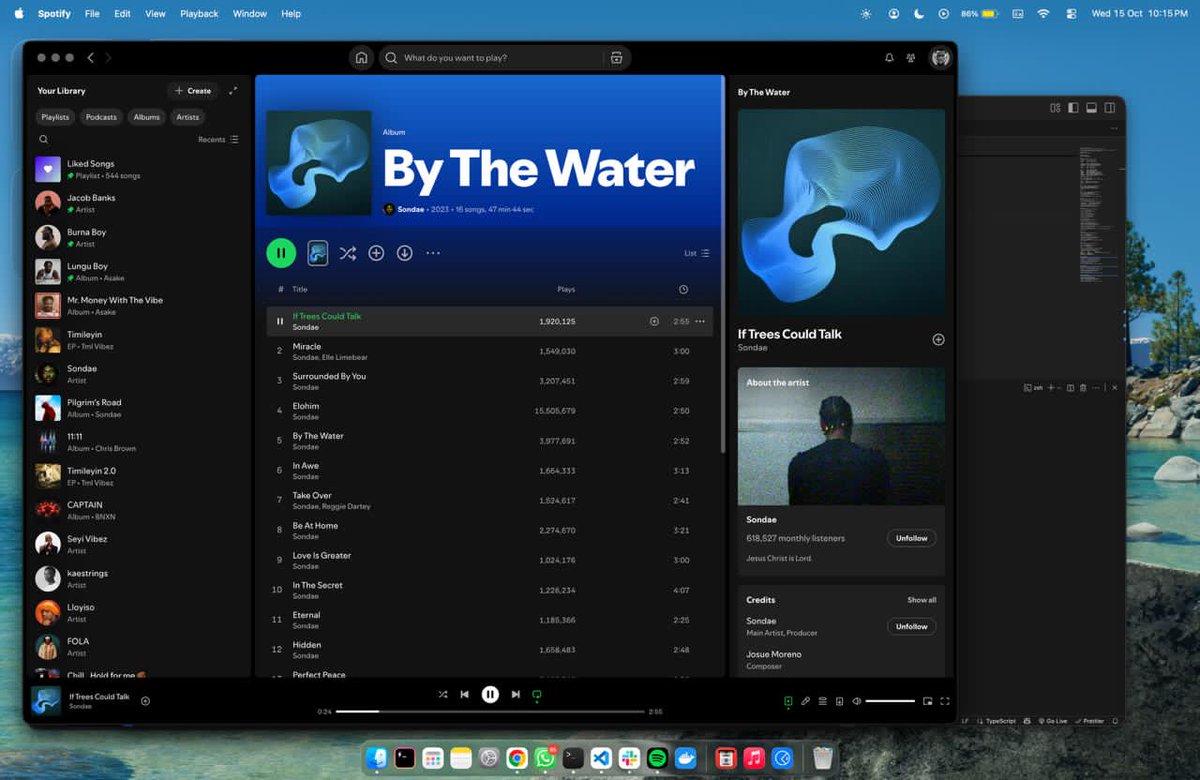
Task: Go back with the left arrow
Action: pyautogui.click(x=90, y=58)
